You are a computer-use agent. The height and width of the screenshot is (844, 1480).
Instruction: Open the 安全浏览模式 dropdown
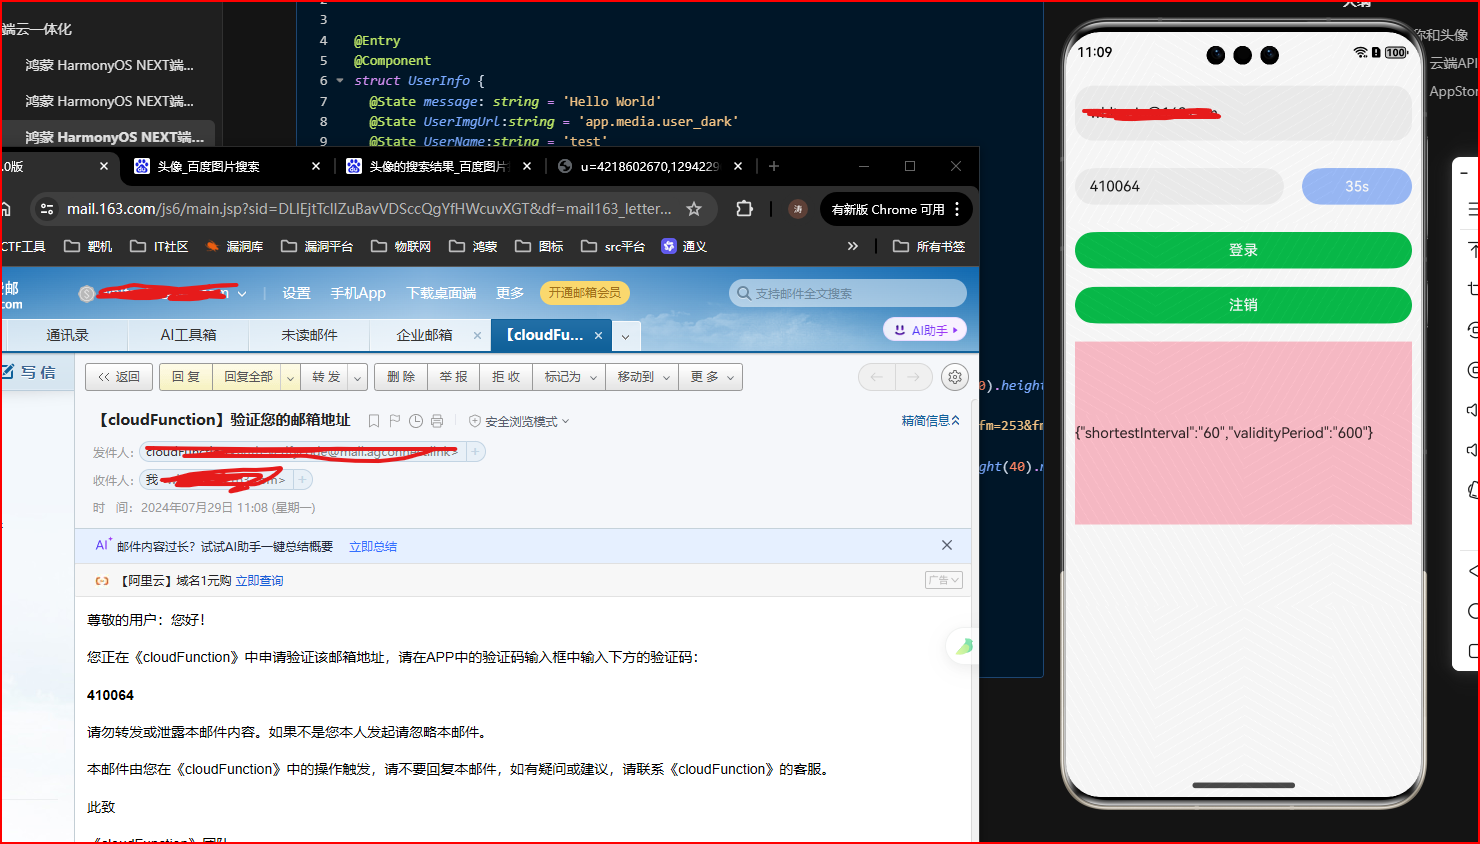pos(519,421)
